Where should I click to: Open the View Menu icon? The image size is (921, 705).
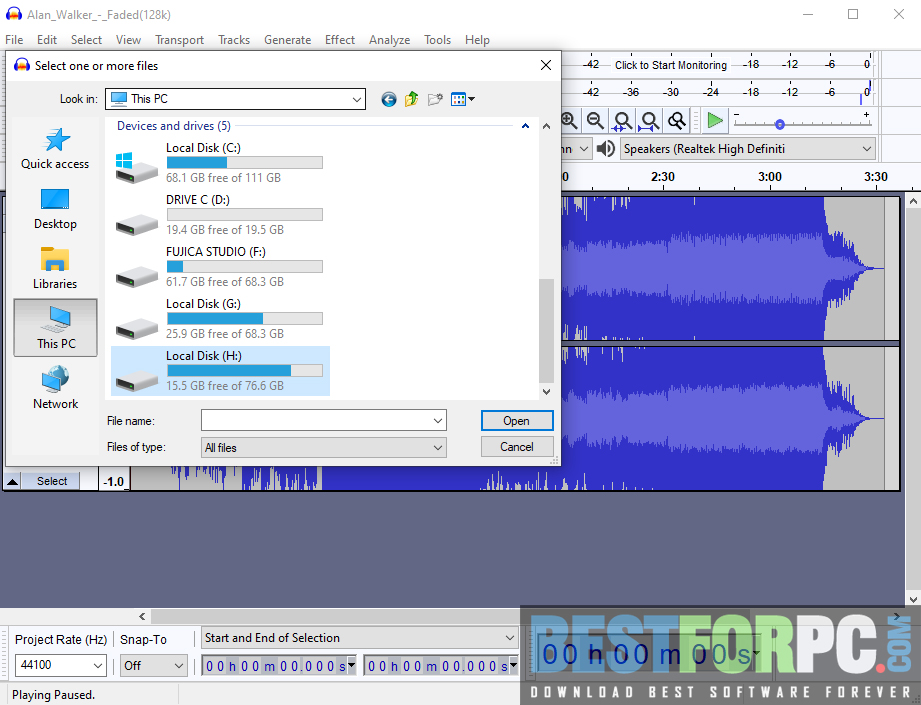click(458, 99)
